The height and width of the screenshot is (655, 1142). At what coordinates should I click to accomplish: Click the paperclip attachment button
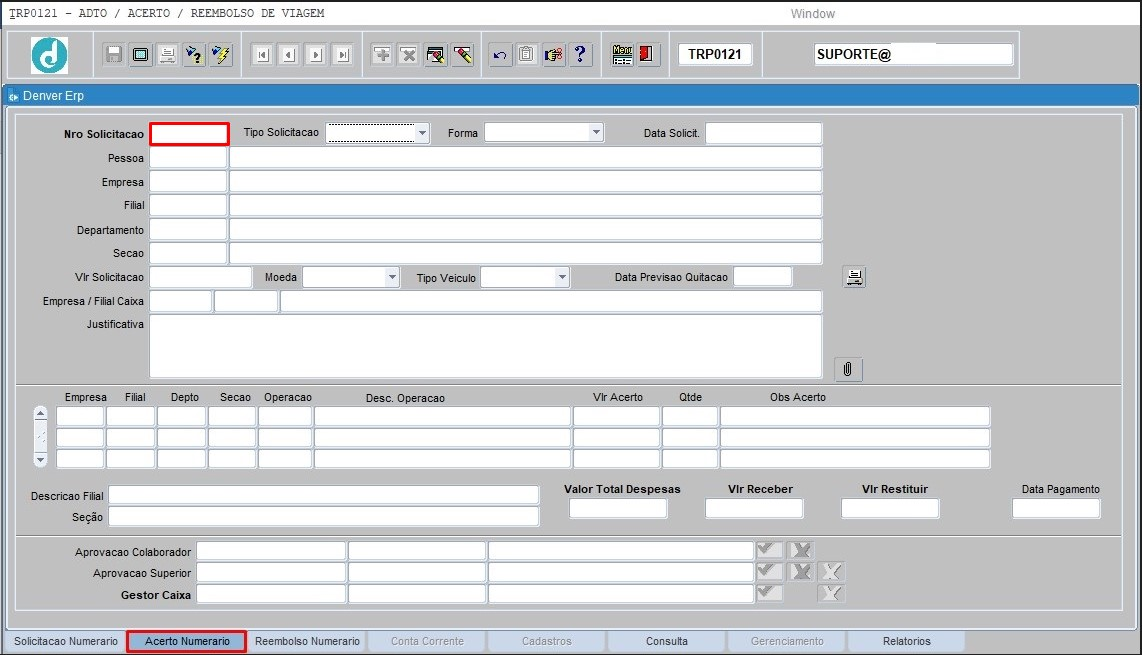click(x=848, y=370)
